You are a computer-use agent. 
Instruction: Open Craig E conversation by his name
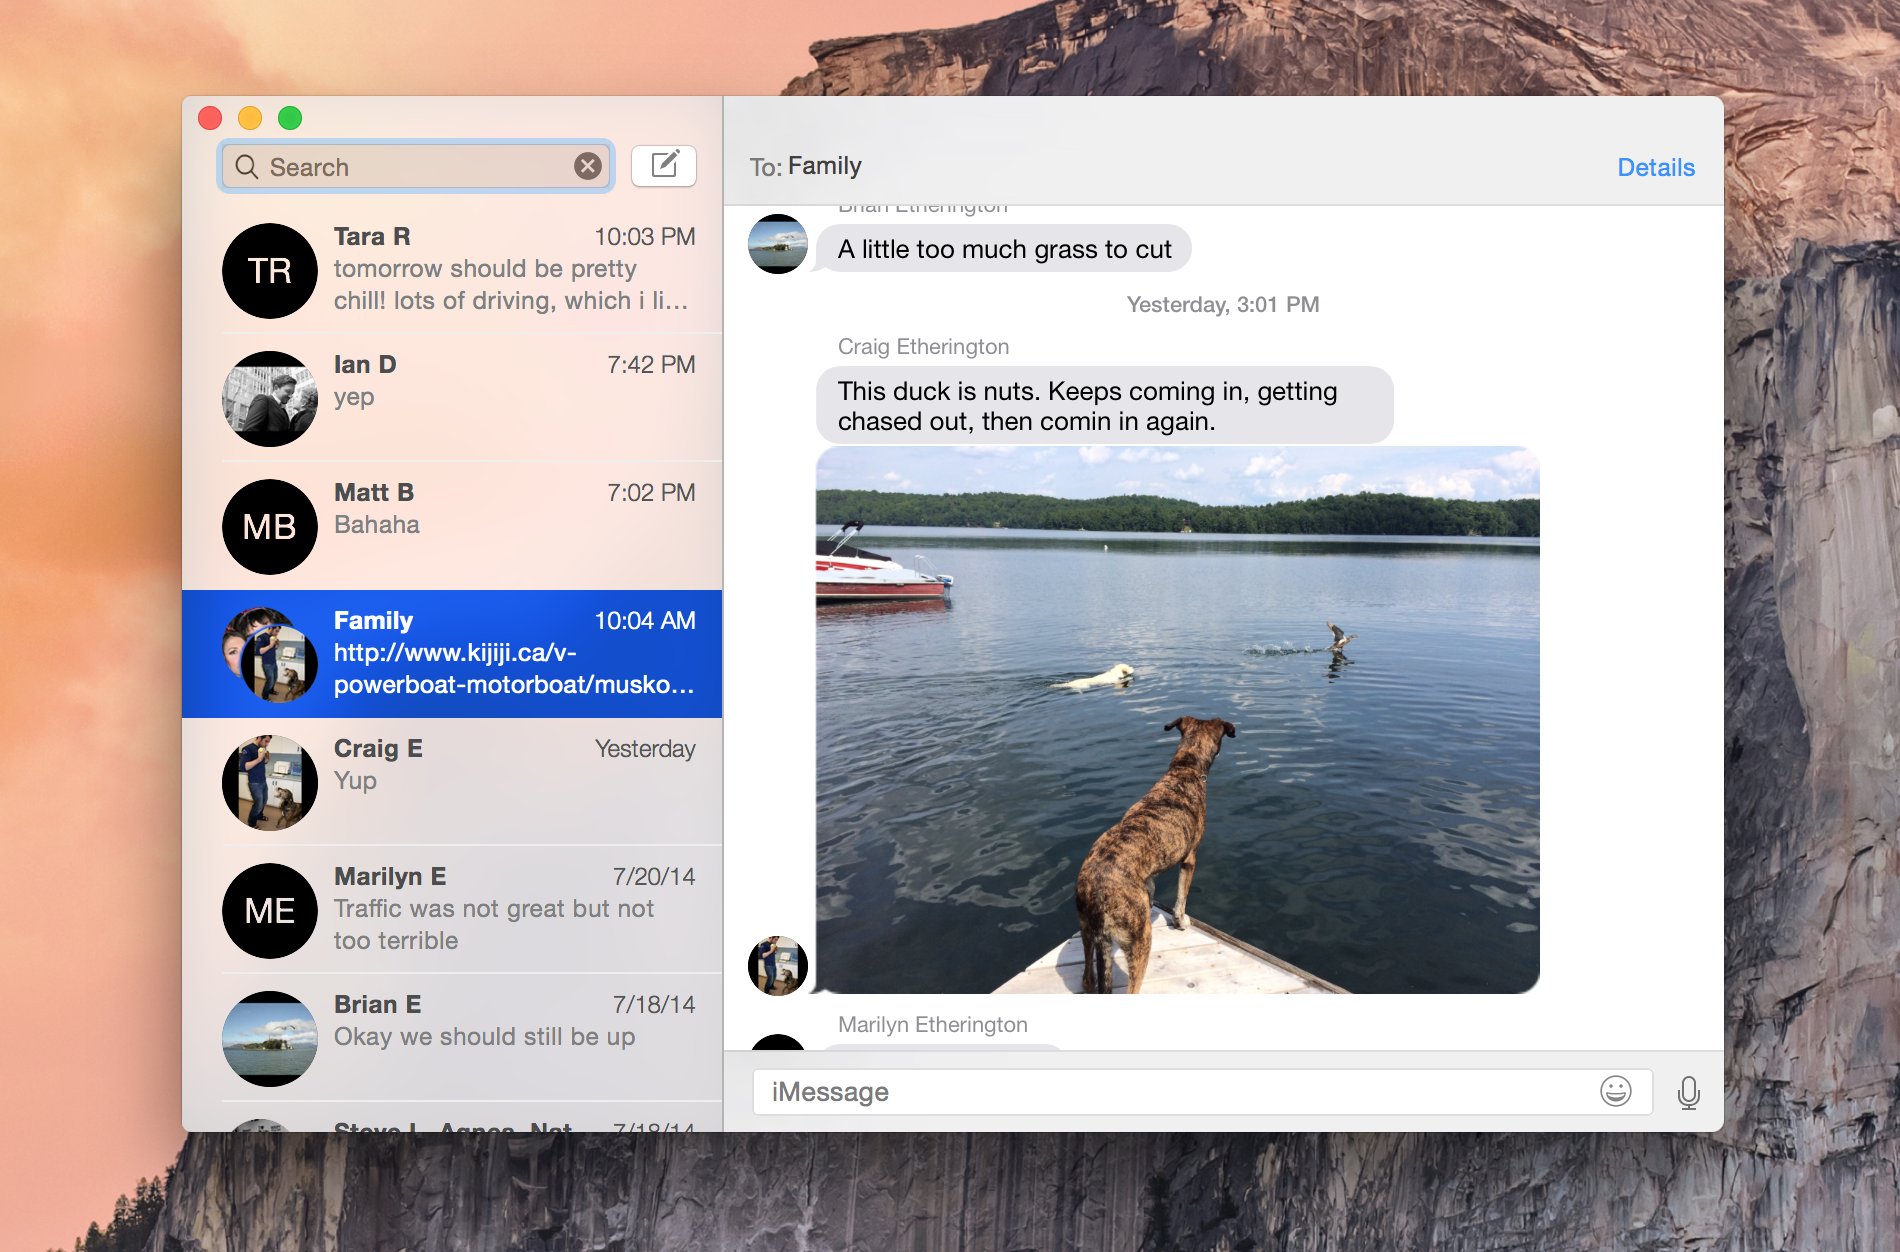(x=378, y=748)
